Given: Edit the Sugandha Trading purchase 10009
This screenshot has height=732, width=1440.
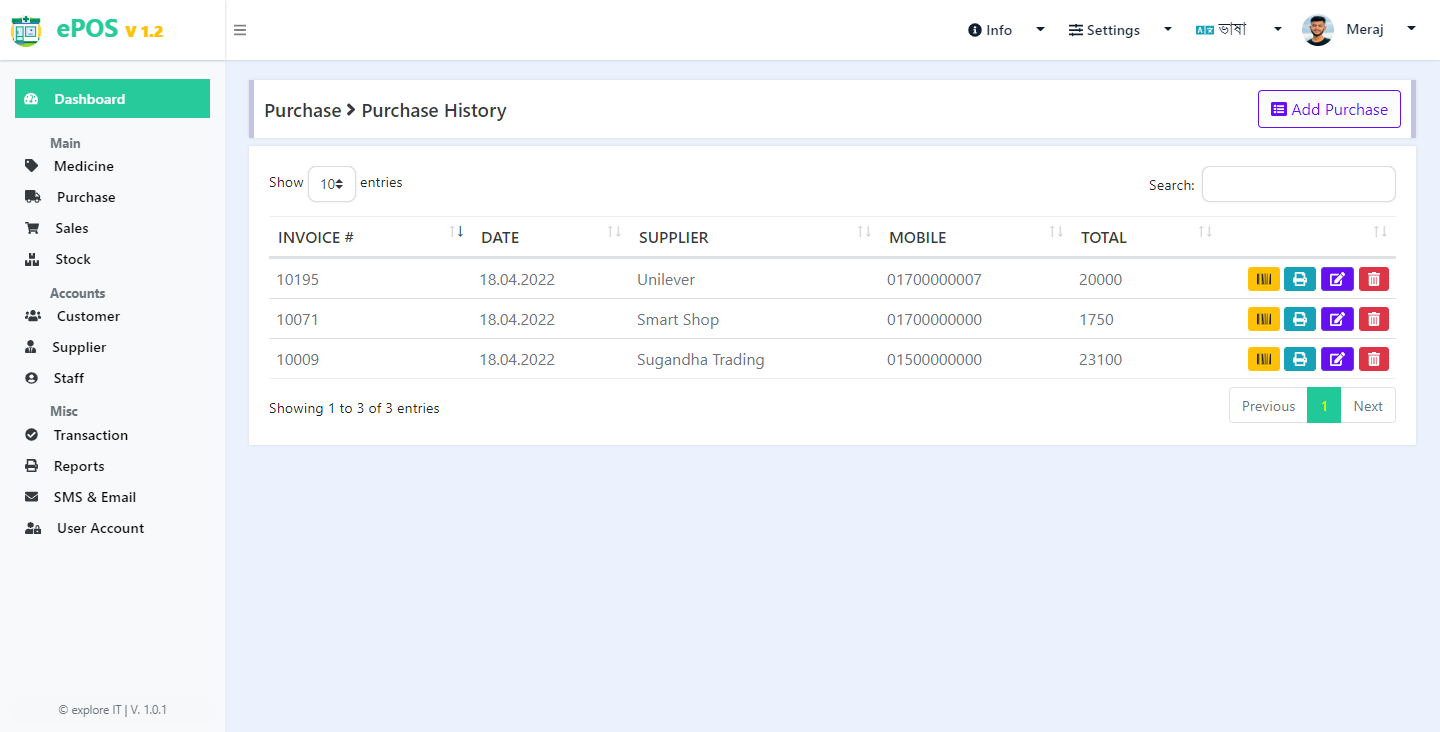Looking at the screenshot, I should tap(1337, 359).
